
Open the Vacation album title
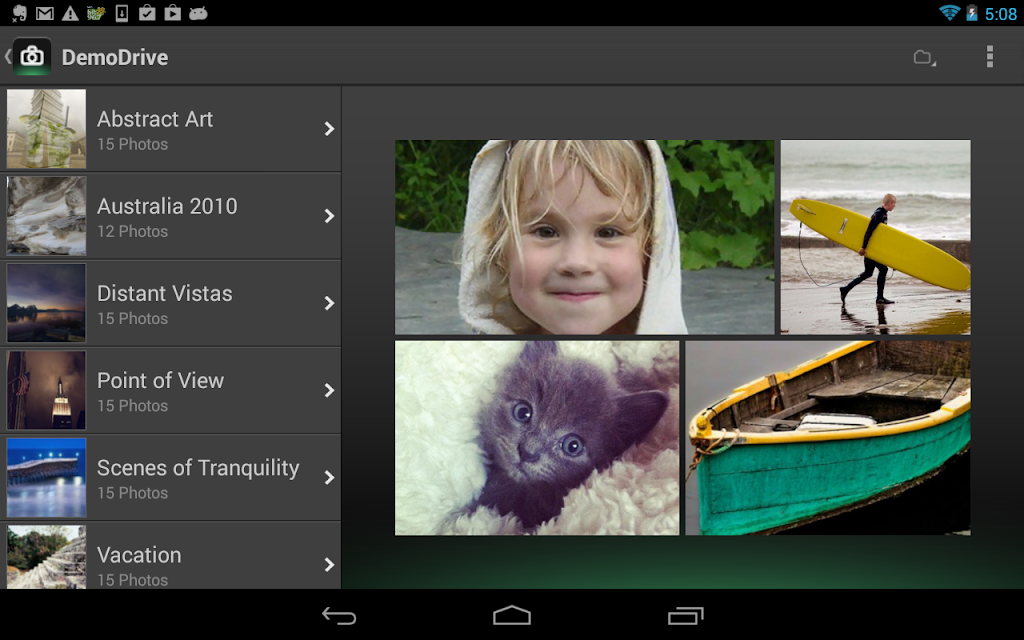(139, 555)
